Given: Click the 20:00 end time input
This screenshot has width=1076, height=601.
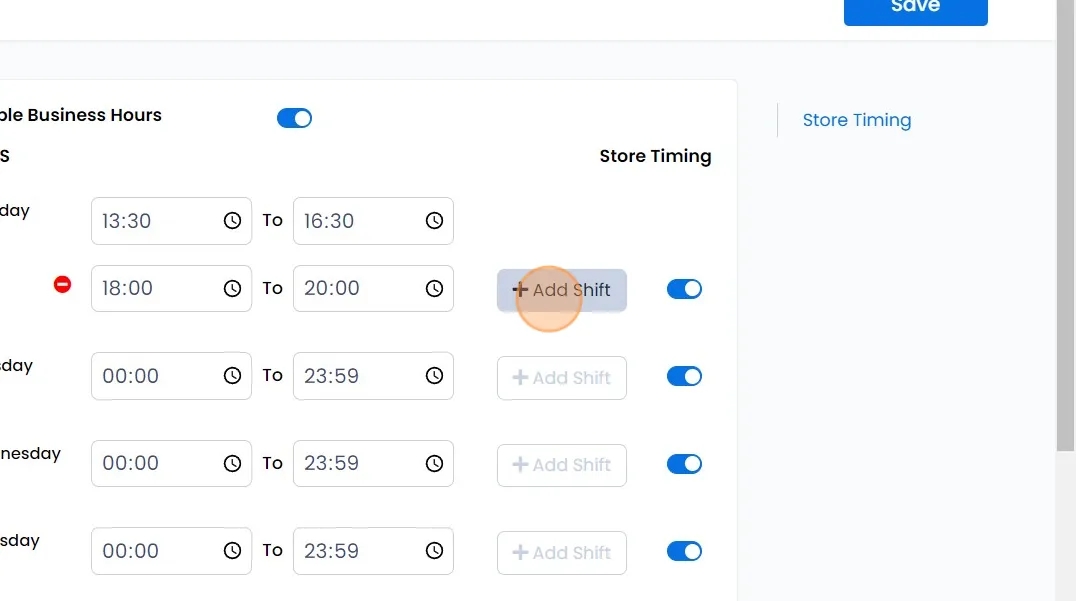Looking at the screenshot, I should [x=357, y=289].
